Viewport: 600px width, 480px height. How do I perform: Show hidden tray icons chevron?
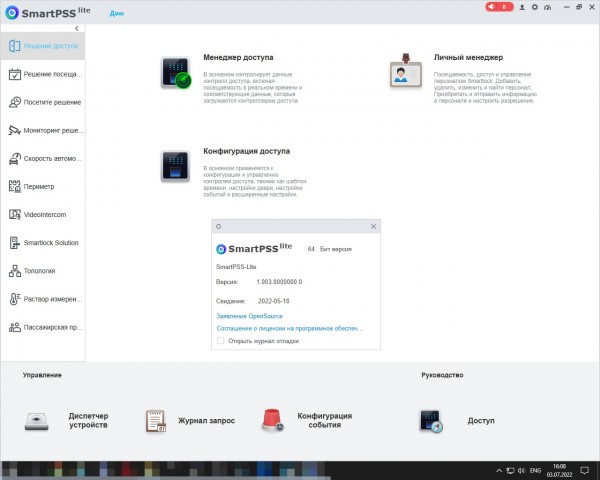tap(499, 470)
